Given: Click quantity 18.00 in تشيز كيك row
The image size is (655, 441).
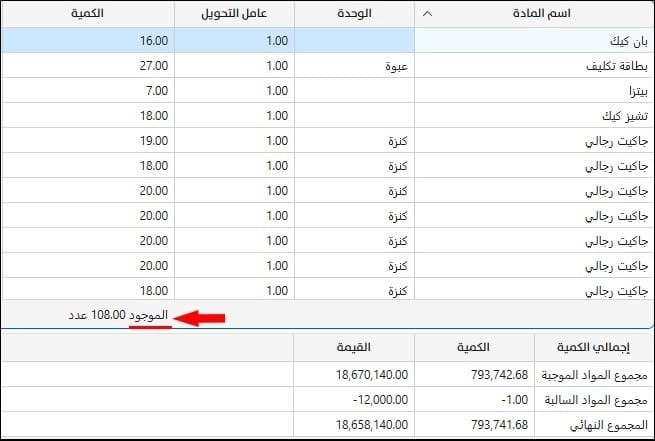Looking at the screenshot, I should pyautogui.click(x=88, y=116).
